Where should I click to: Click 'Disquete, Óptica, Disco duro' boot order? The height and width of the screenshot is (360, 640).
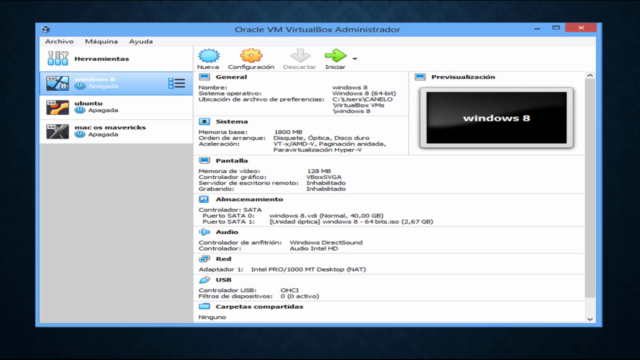pos(321,138)
